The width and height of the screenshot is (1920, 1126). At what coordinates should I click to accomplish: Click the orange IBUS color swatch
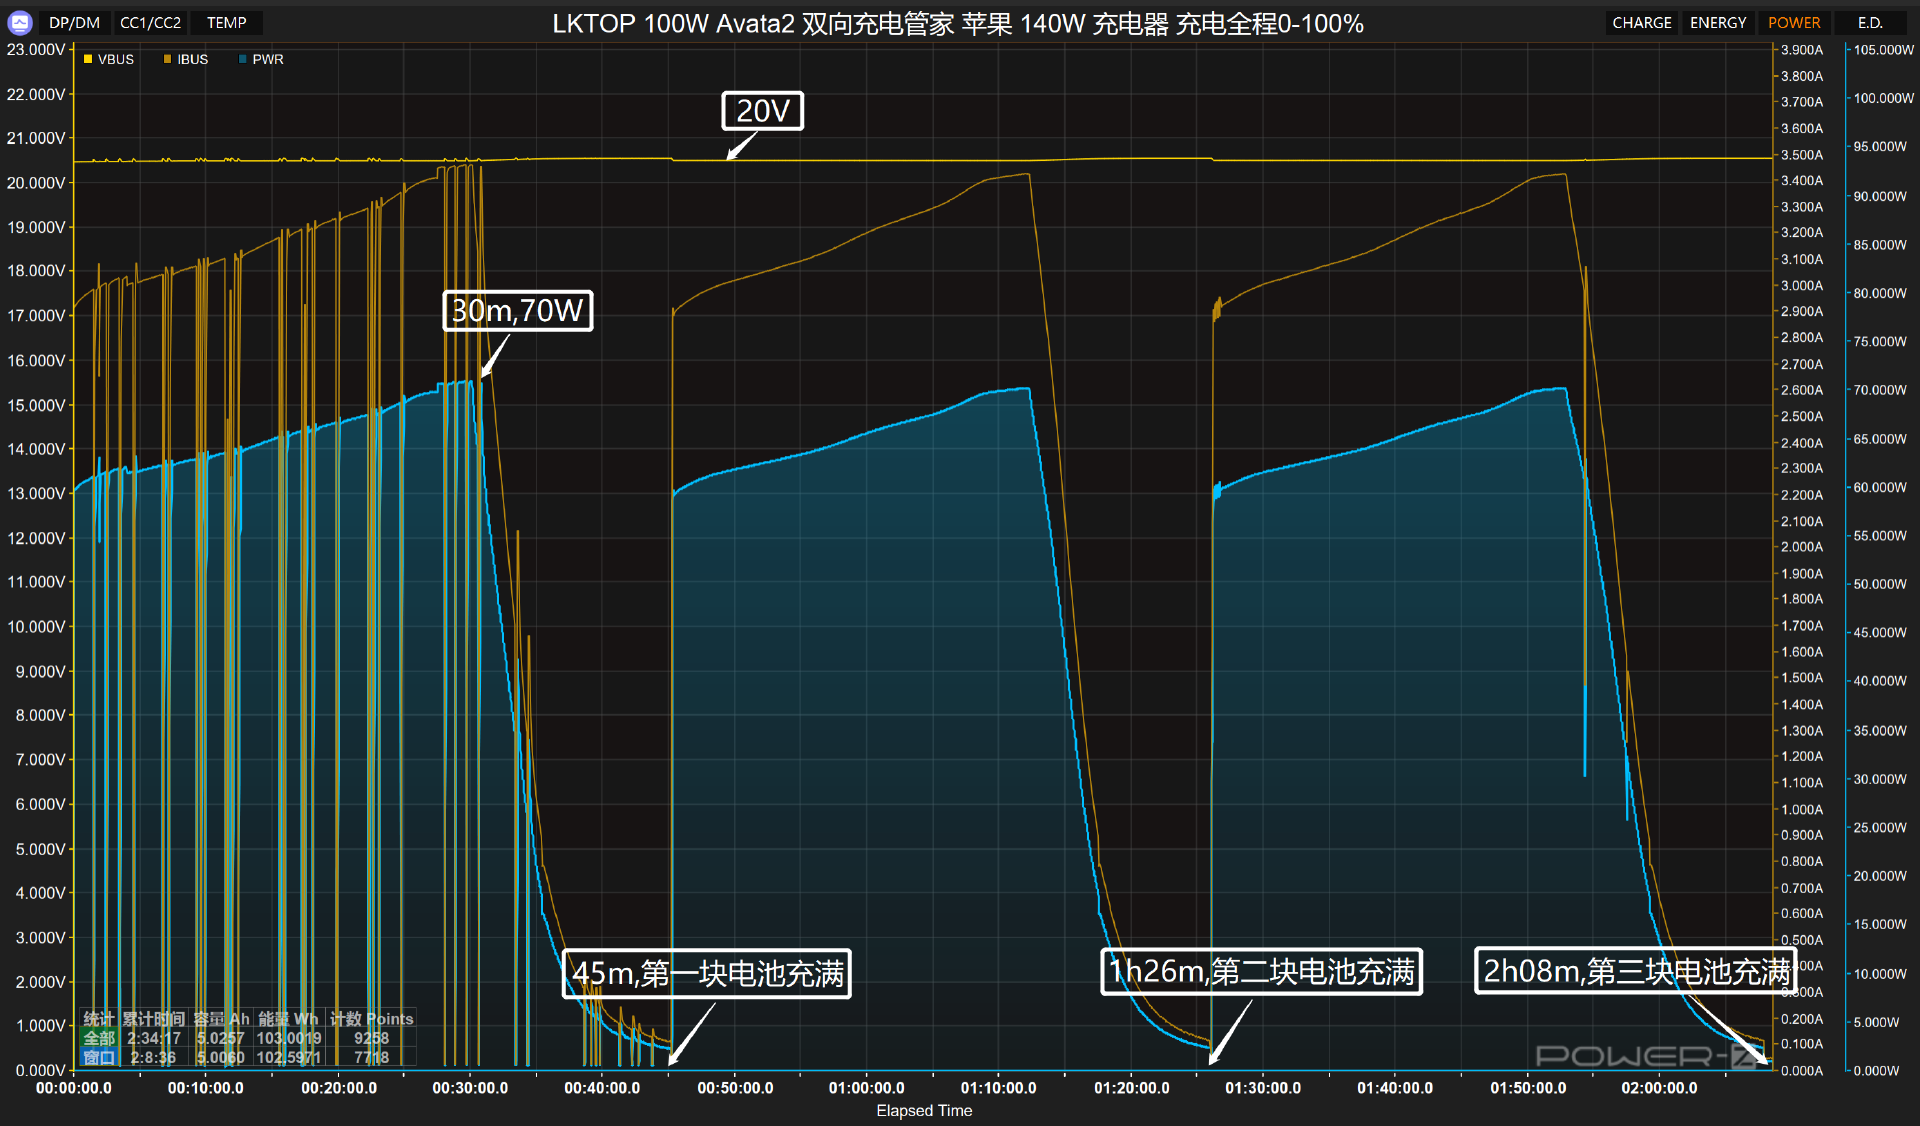[x=167, y=59]
